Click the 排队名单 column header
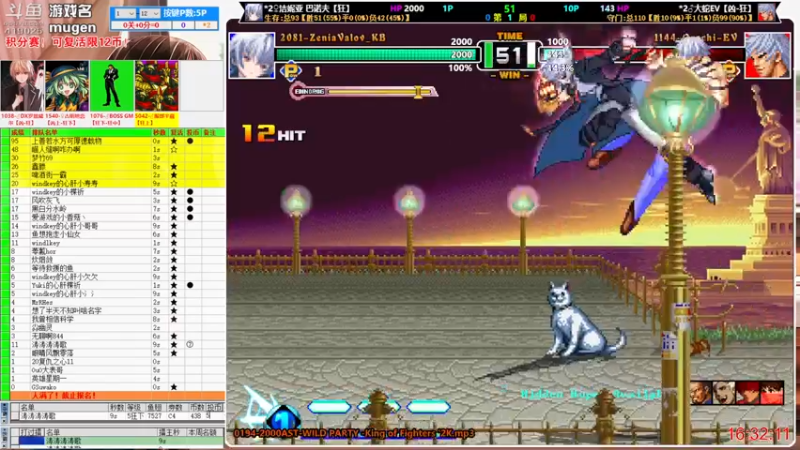 click(x=45, y=132)
